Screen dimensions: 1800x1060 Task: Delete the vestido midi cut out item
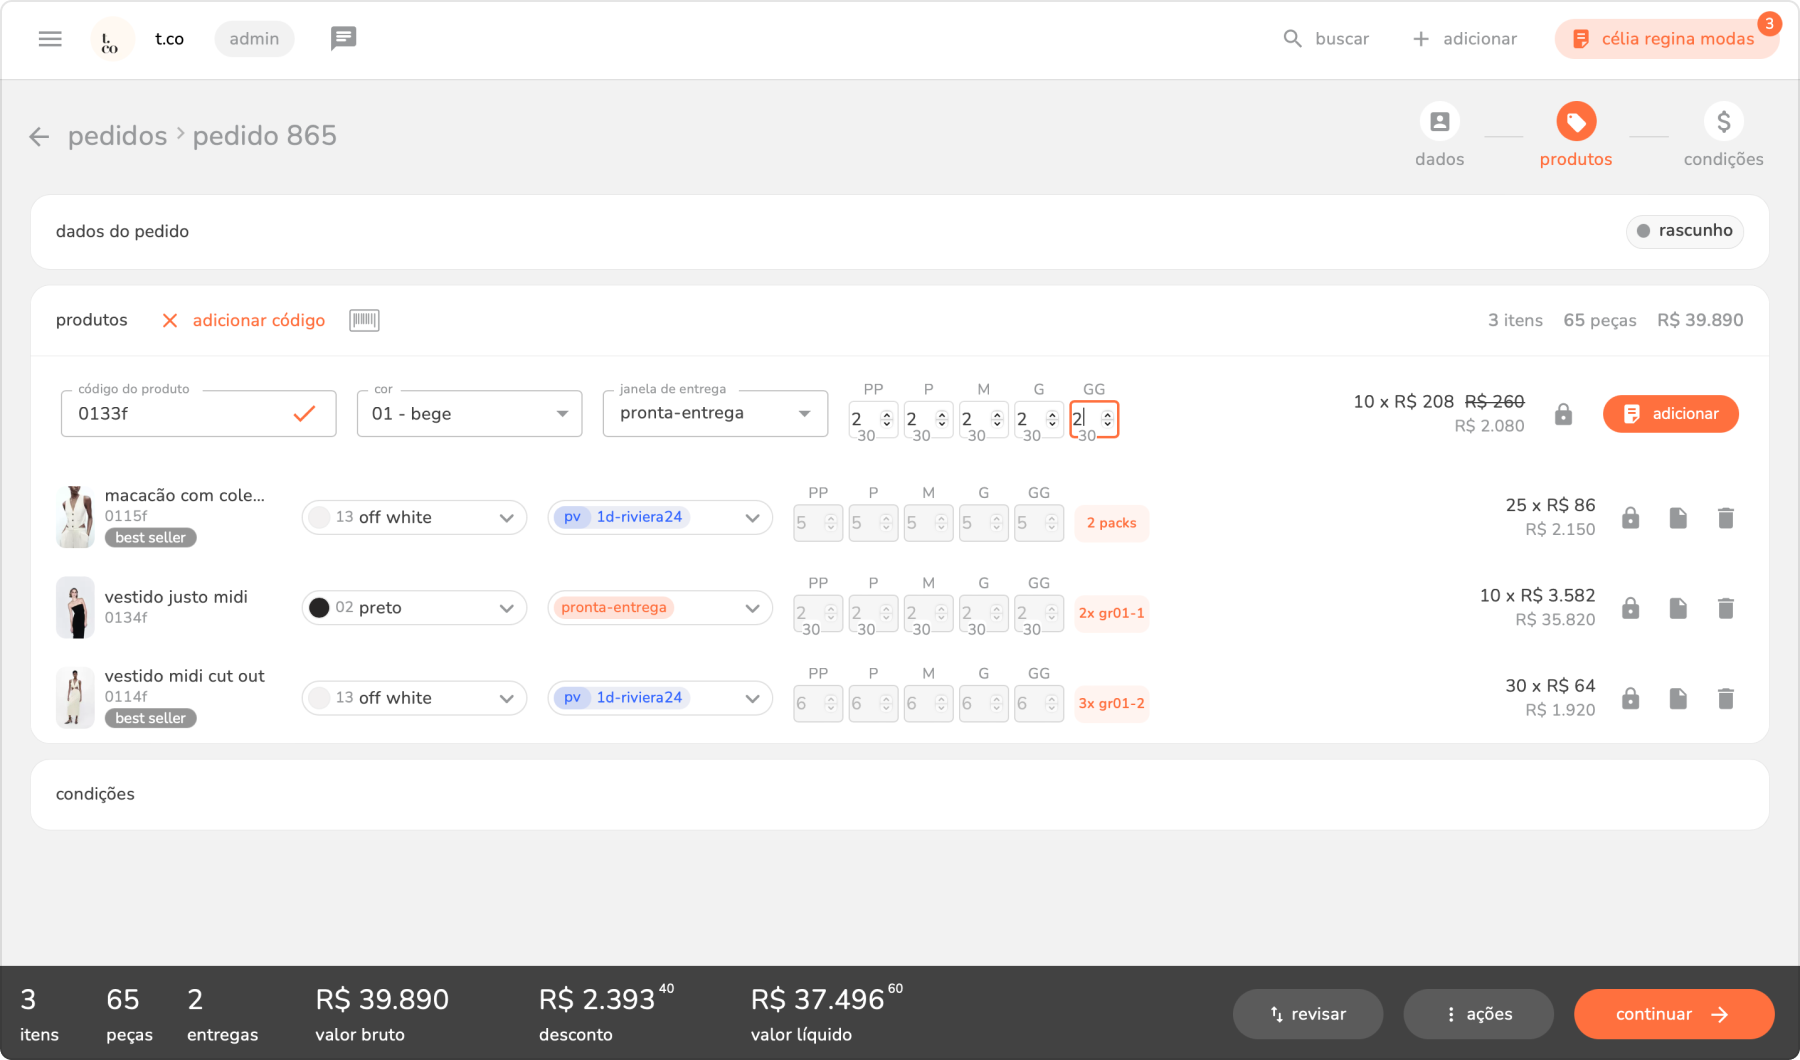click(x=1725, y=699)
